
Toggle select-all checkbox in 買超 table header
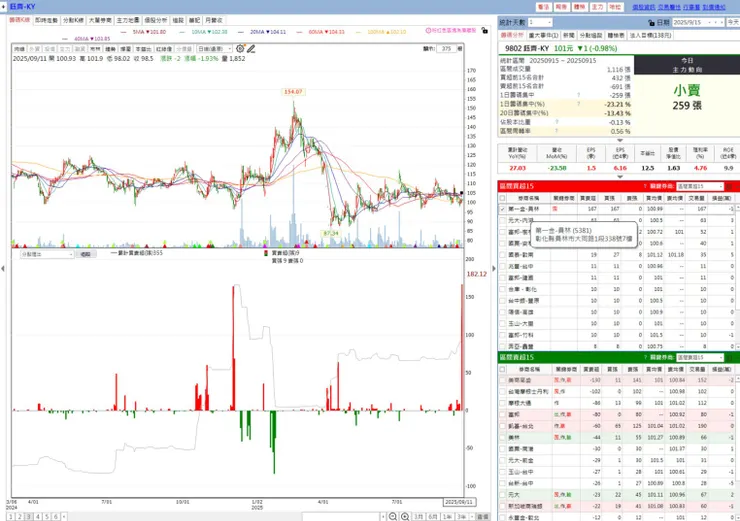(503, 198)
